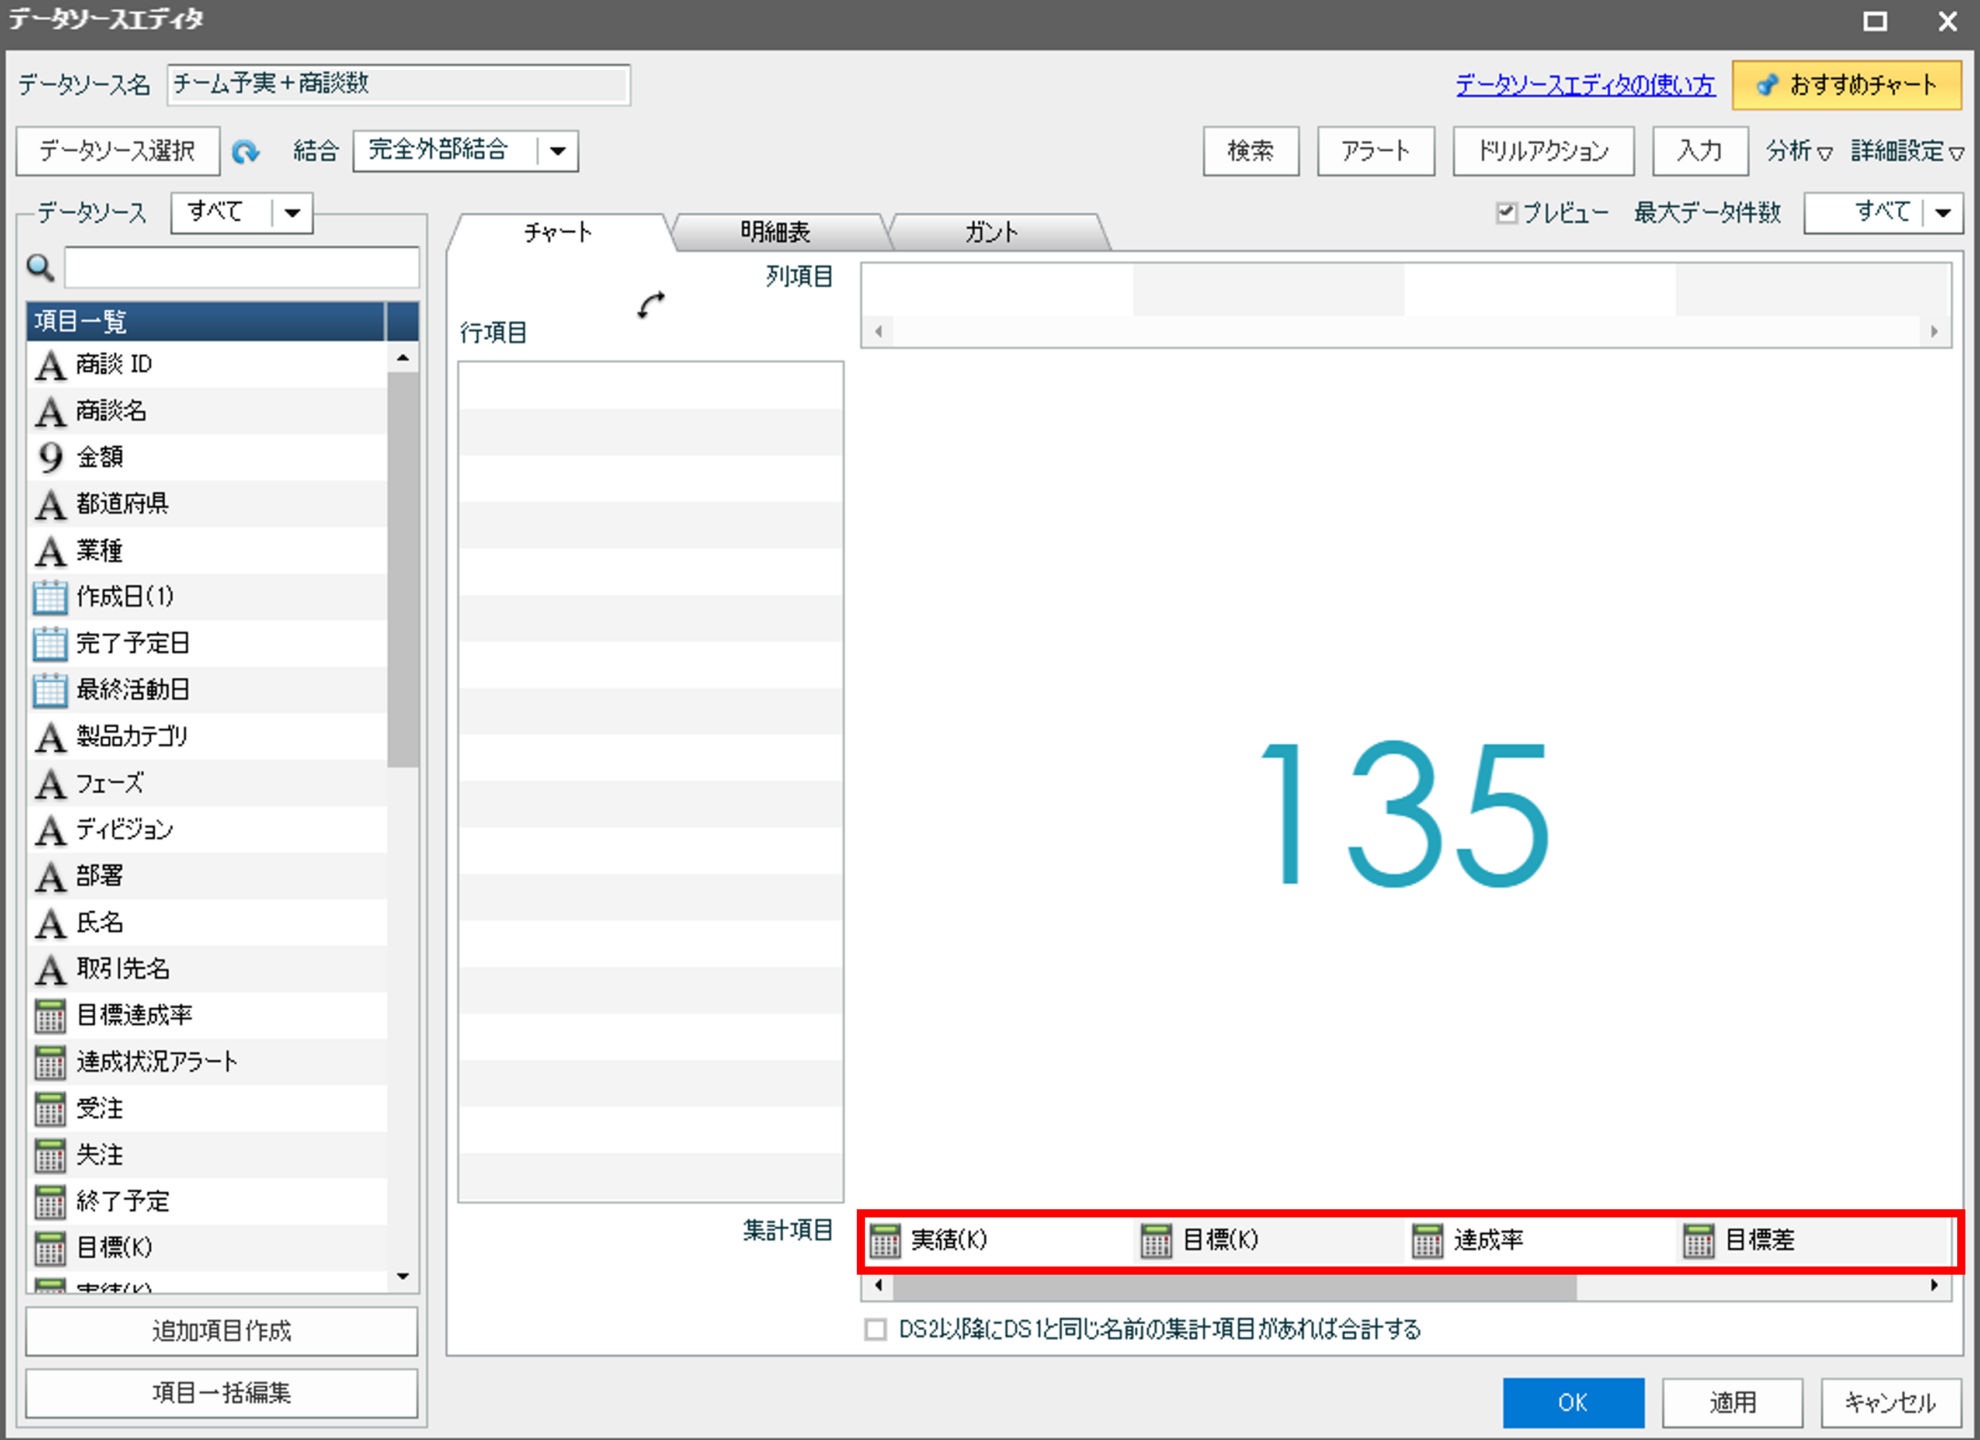The height and width of the screenshot is (1440, 1980).
Task: Switch to the チャート tab
Action: (x=558, y=233)
